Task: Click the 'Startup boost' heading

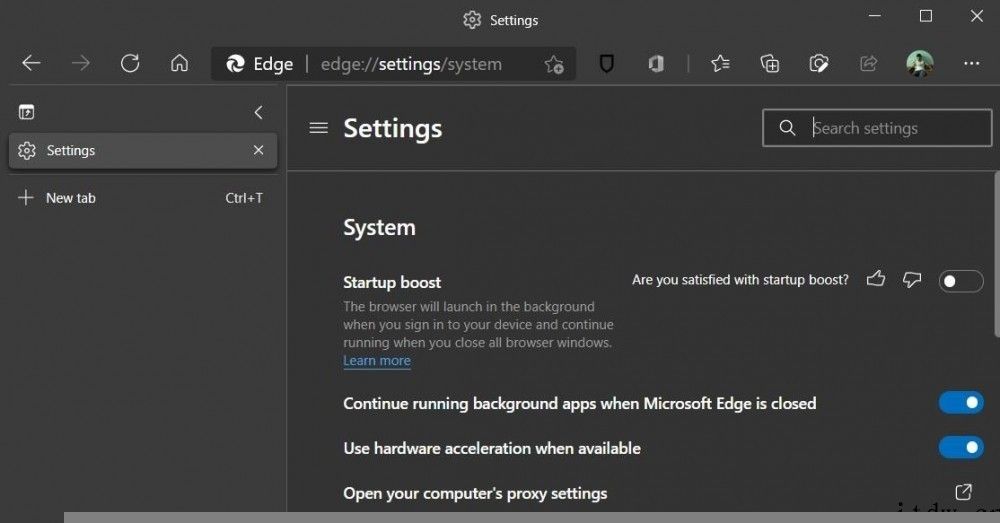Action: click(392, 282)
